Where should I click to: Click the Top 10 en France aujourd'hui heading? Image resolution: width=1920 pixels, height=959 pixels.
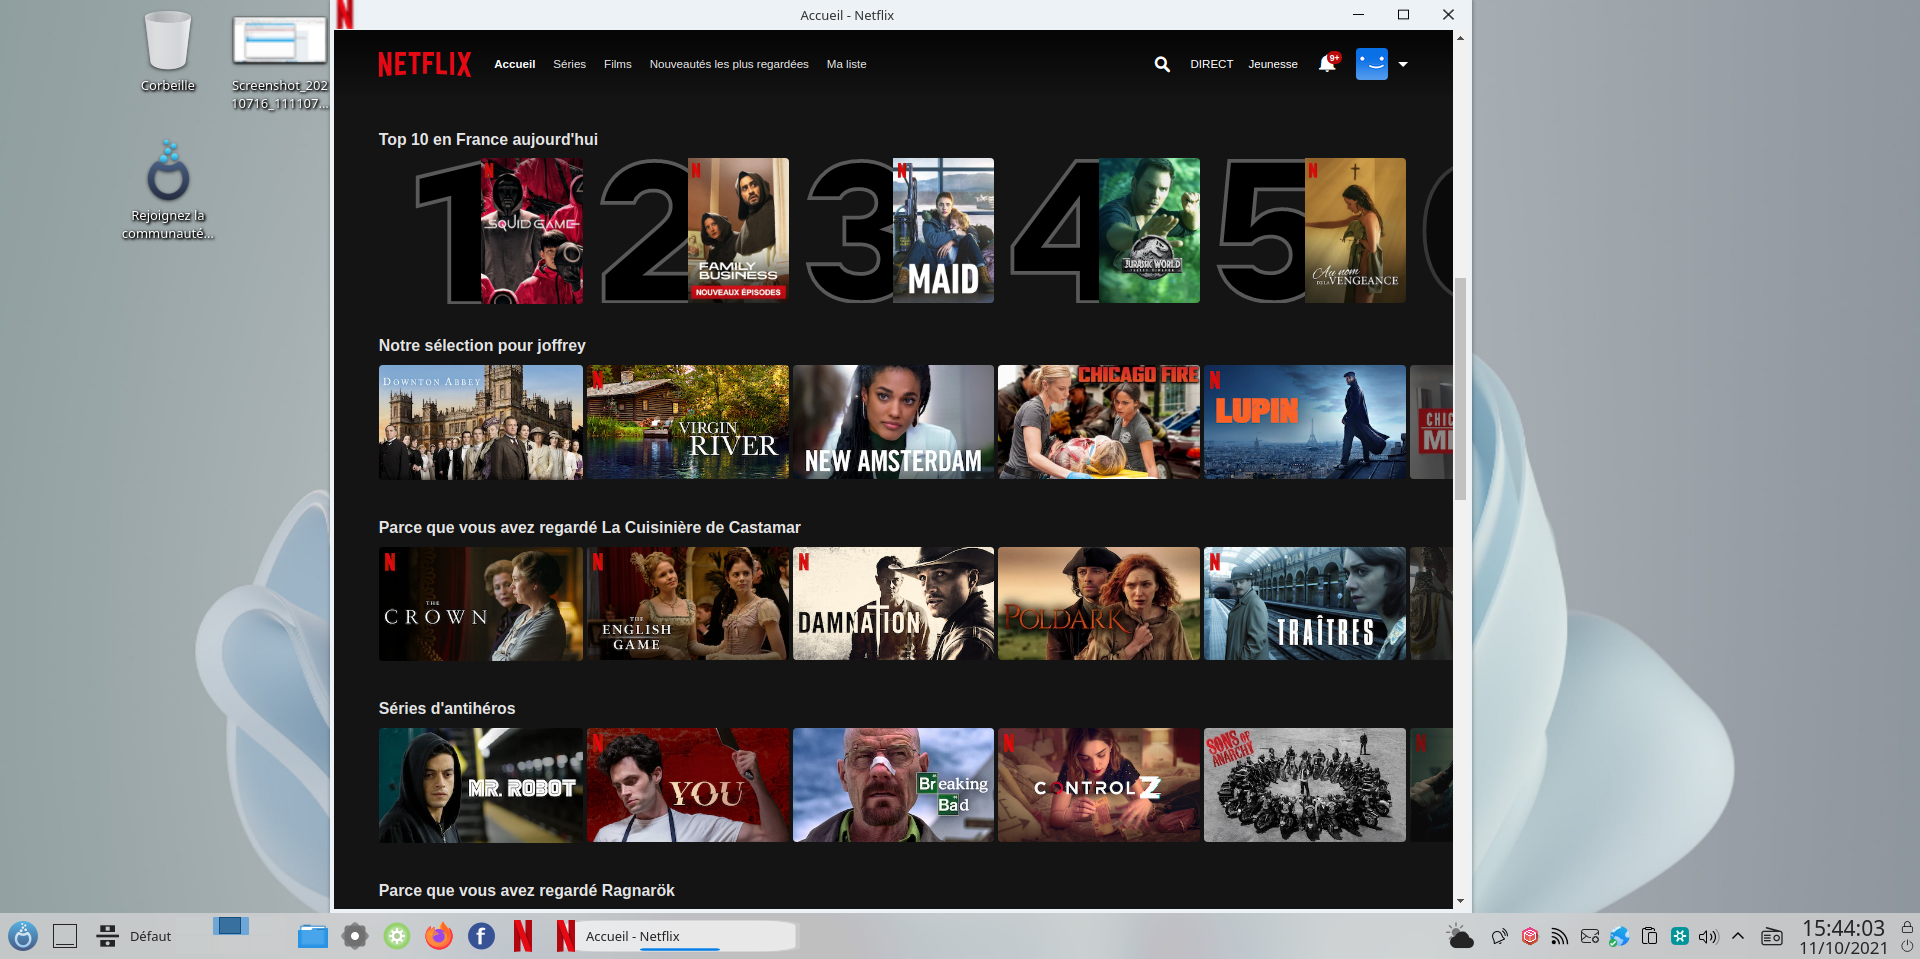488,140
